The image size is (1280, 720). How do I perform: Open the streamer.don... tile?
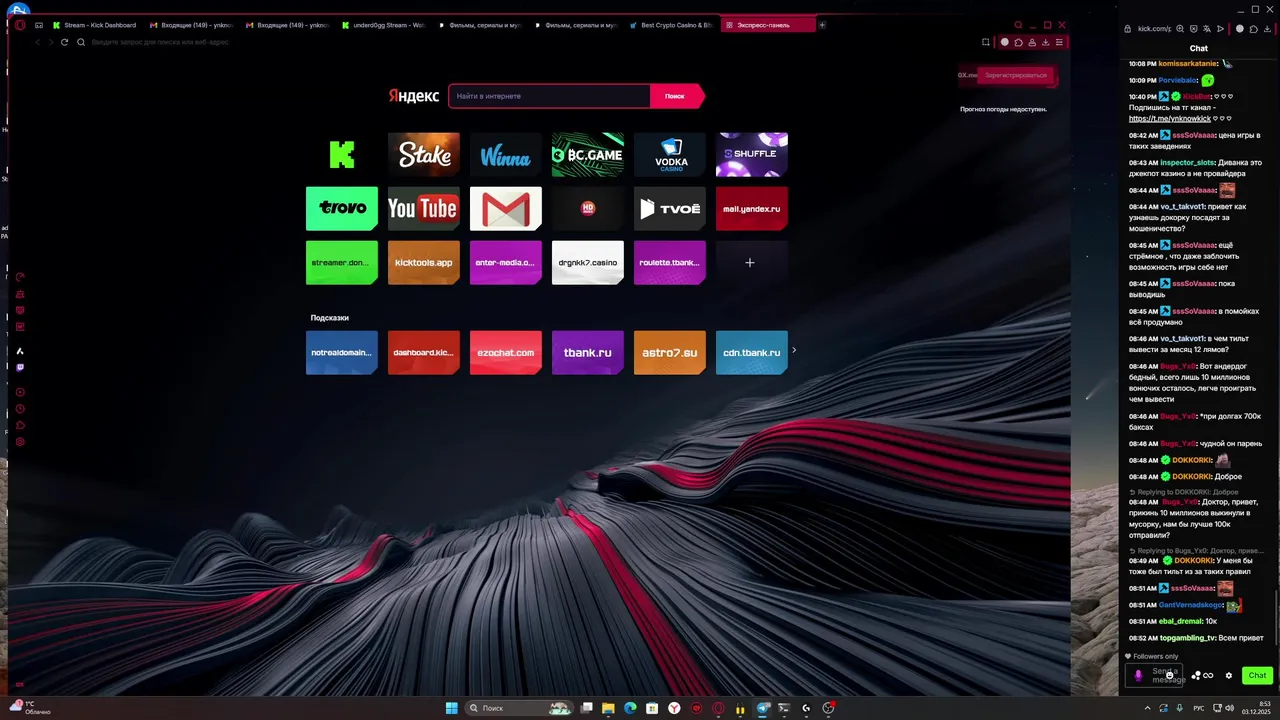[342, 262]
